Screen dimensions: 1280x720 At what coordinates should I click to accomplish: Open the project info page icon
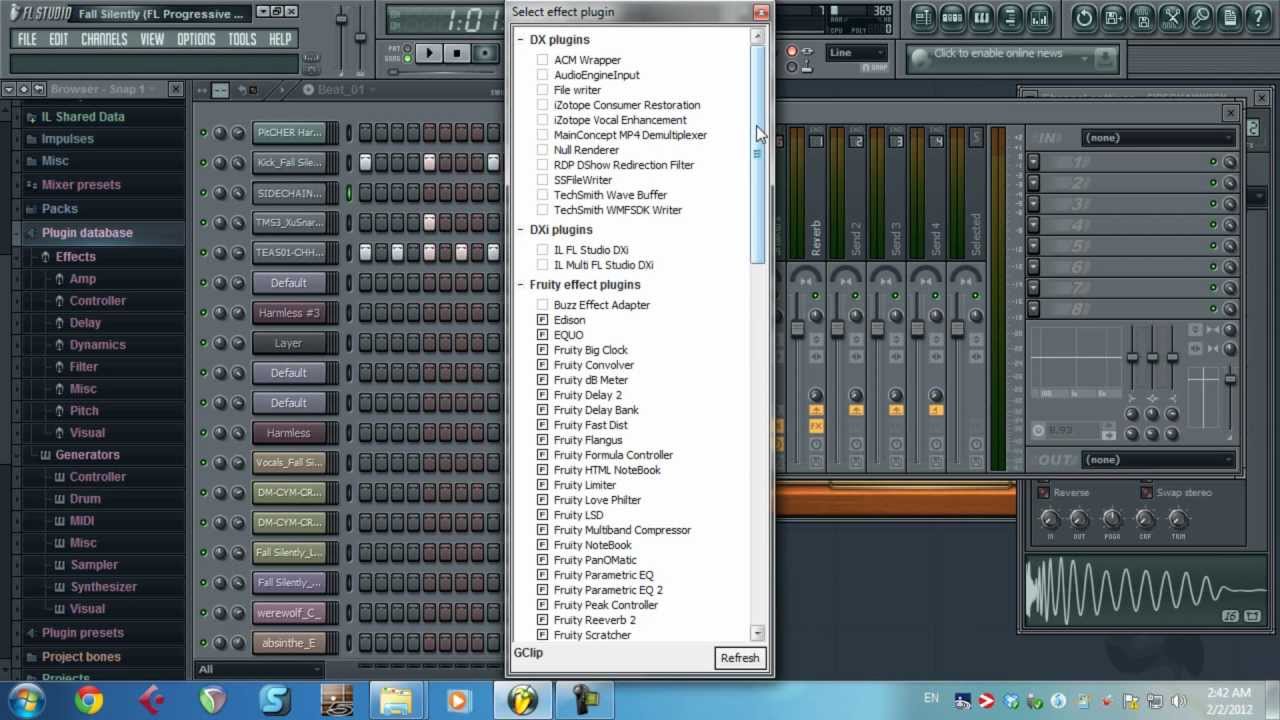pyautogui.click(x=1229, y=17)
